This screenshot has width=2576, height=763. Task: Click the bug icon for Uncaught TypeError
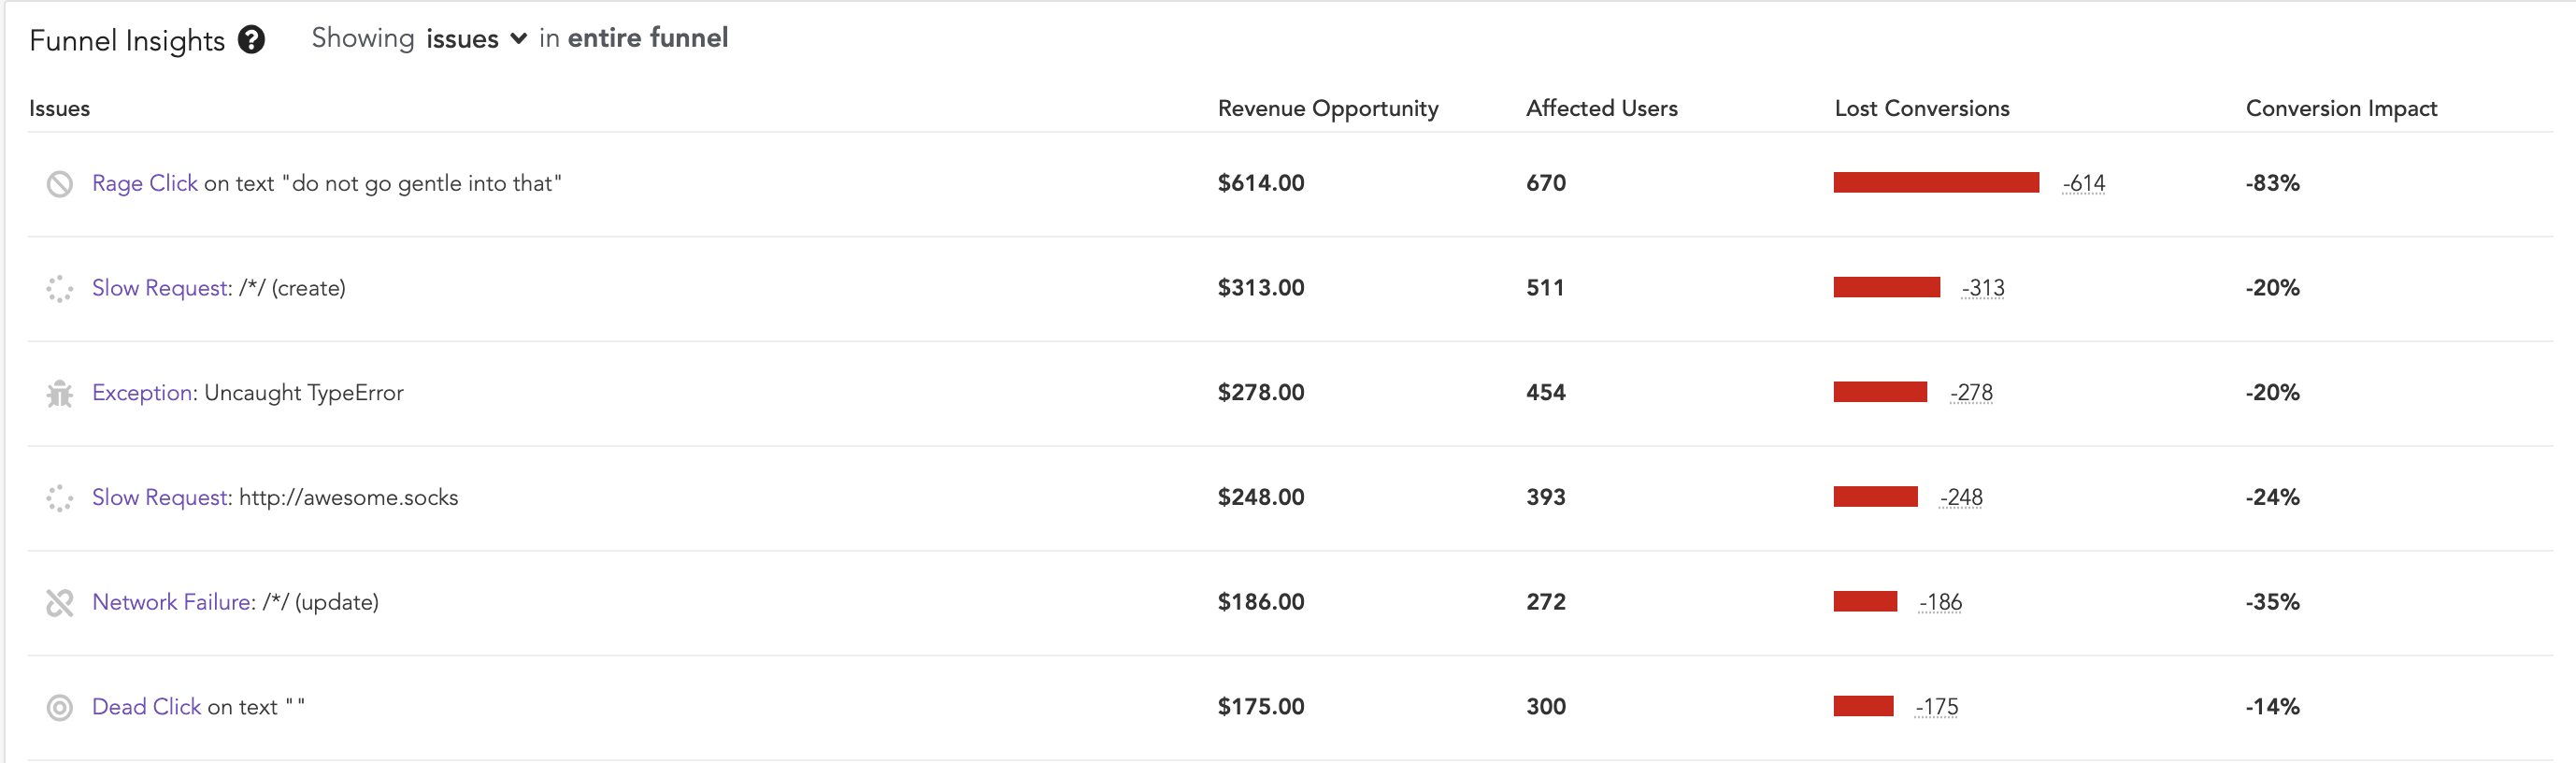coord(60,394)
